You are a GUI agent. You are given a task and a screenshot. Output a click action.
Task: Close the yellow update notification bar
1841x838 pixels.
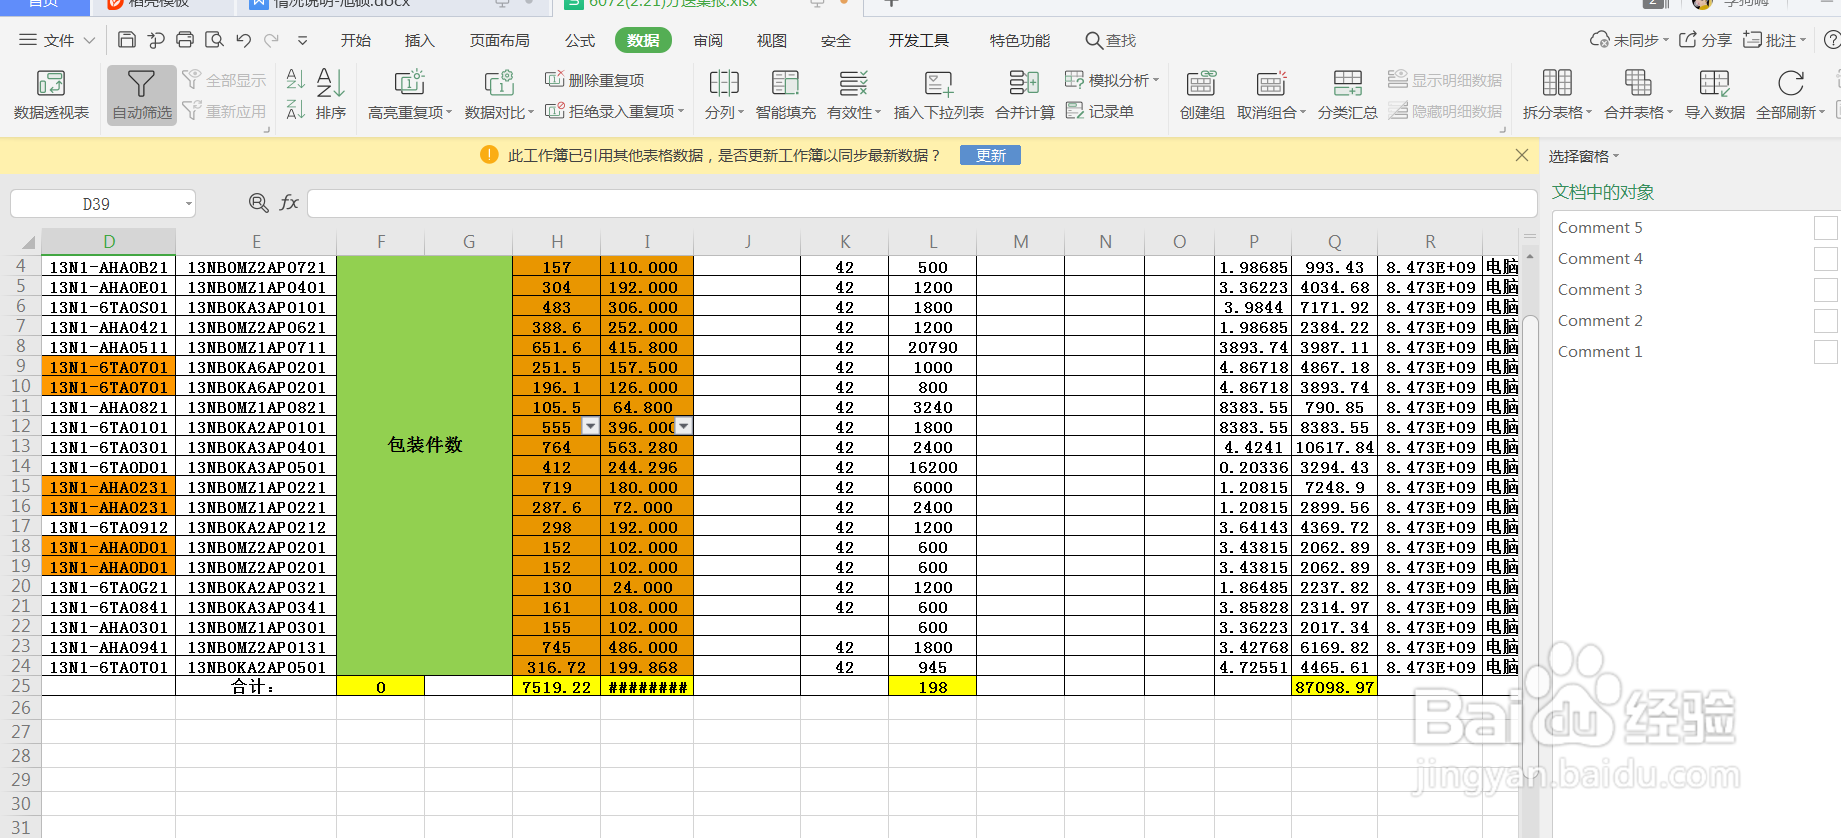pos(1522,155)
